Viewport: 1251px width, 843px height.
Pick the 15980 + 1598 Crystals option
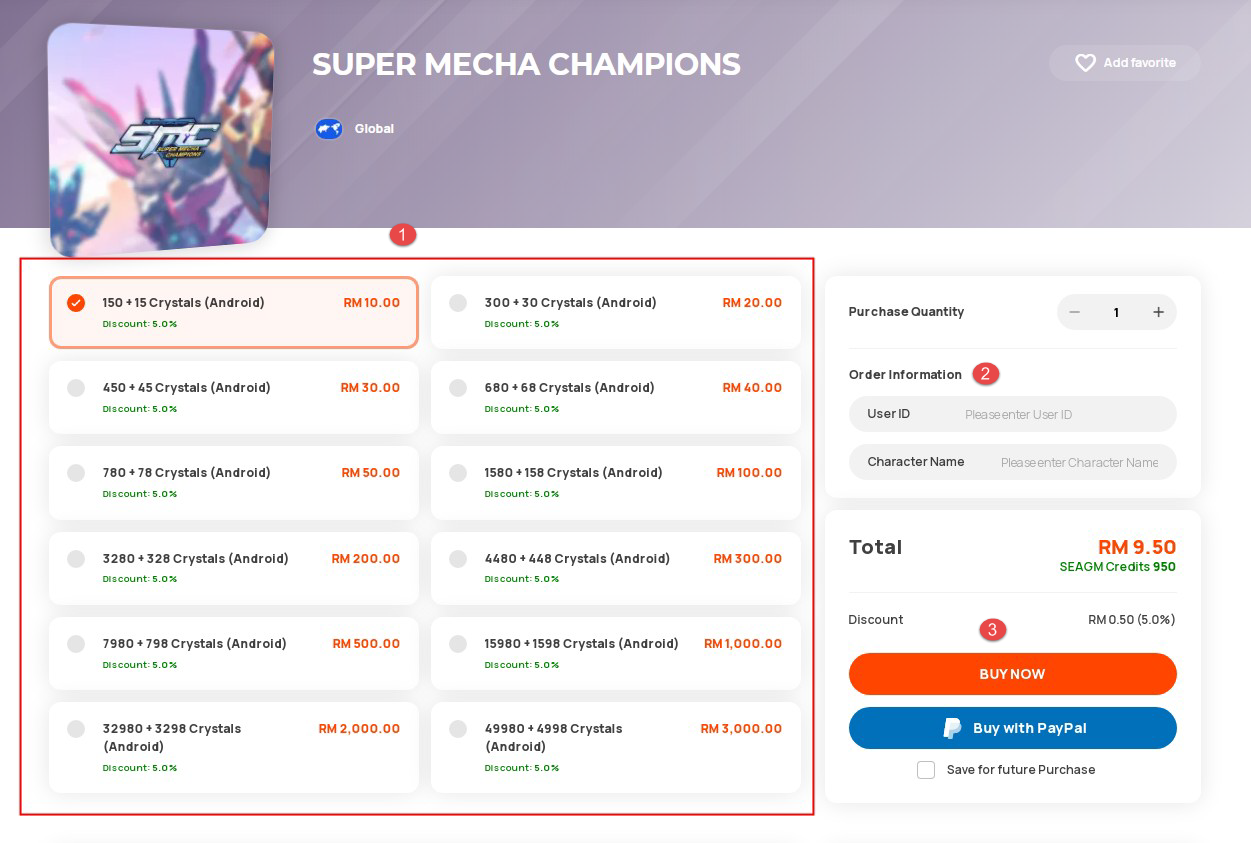tap(616, 654)
